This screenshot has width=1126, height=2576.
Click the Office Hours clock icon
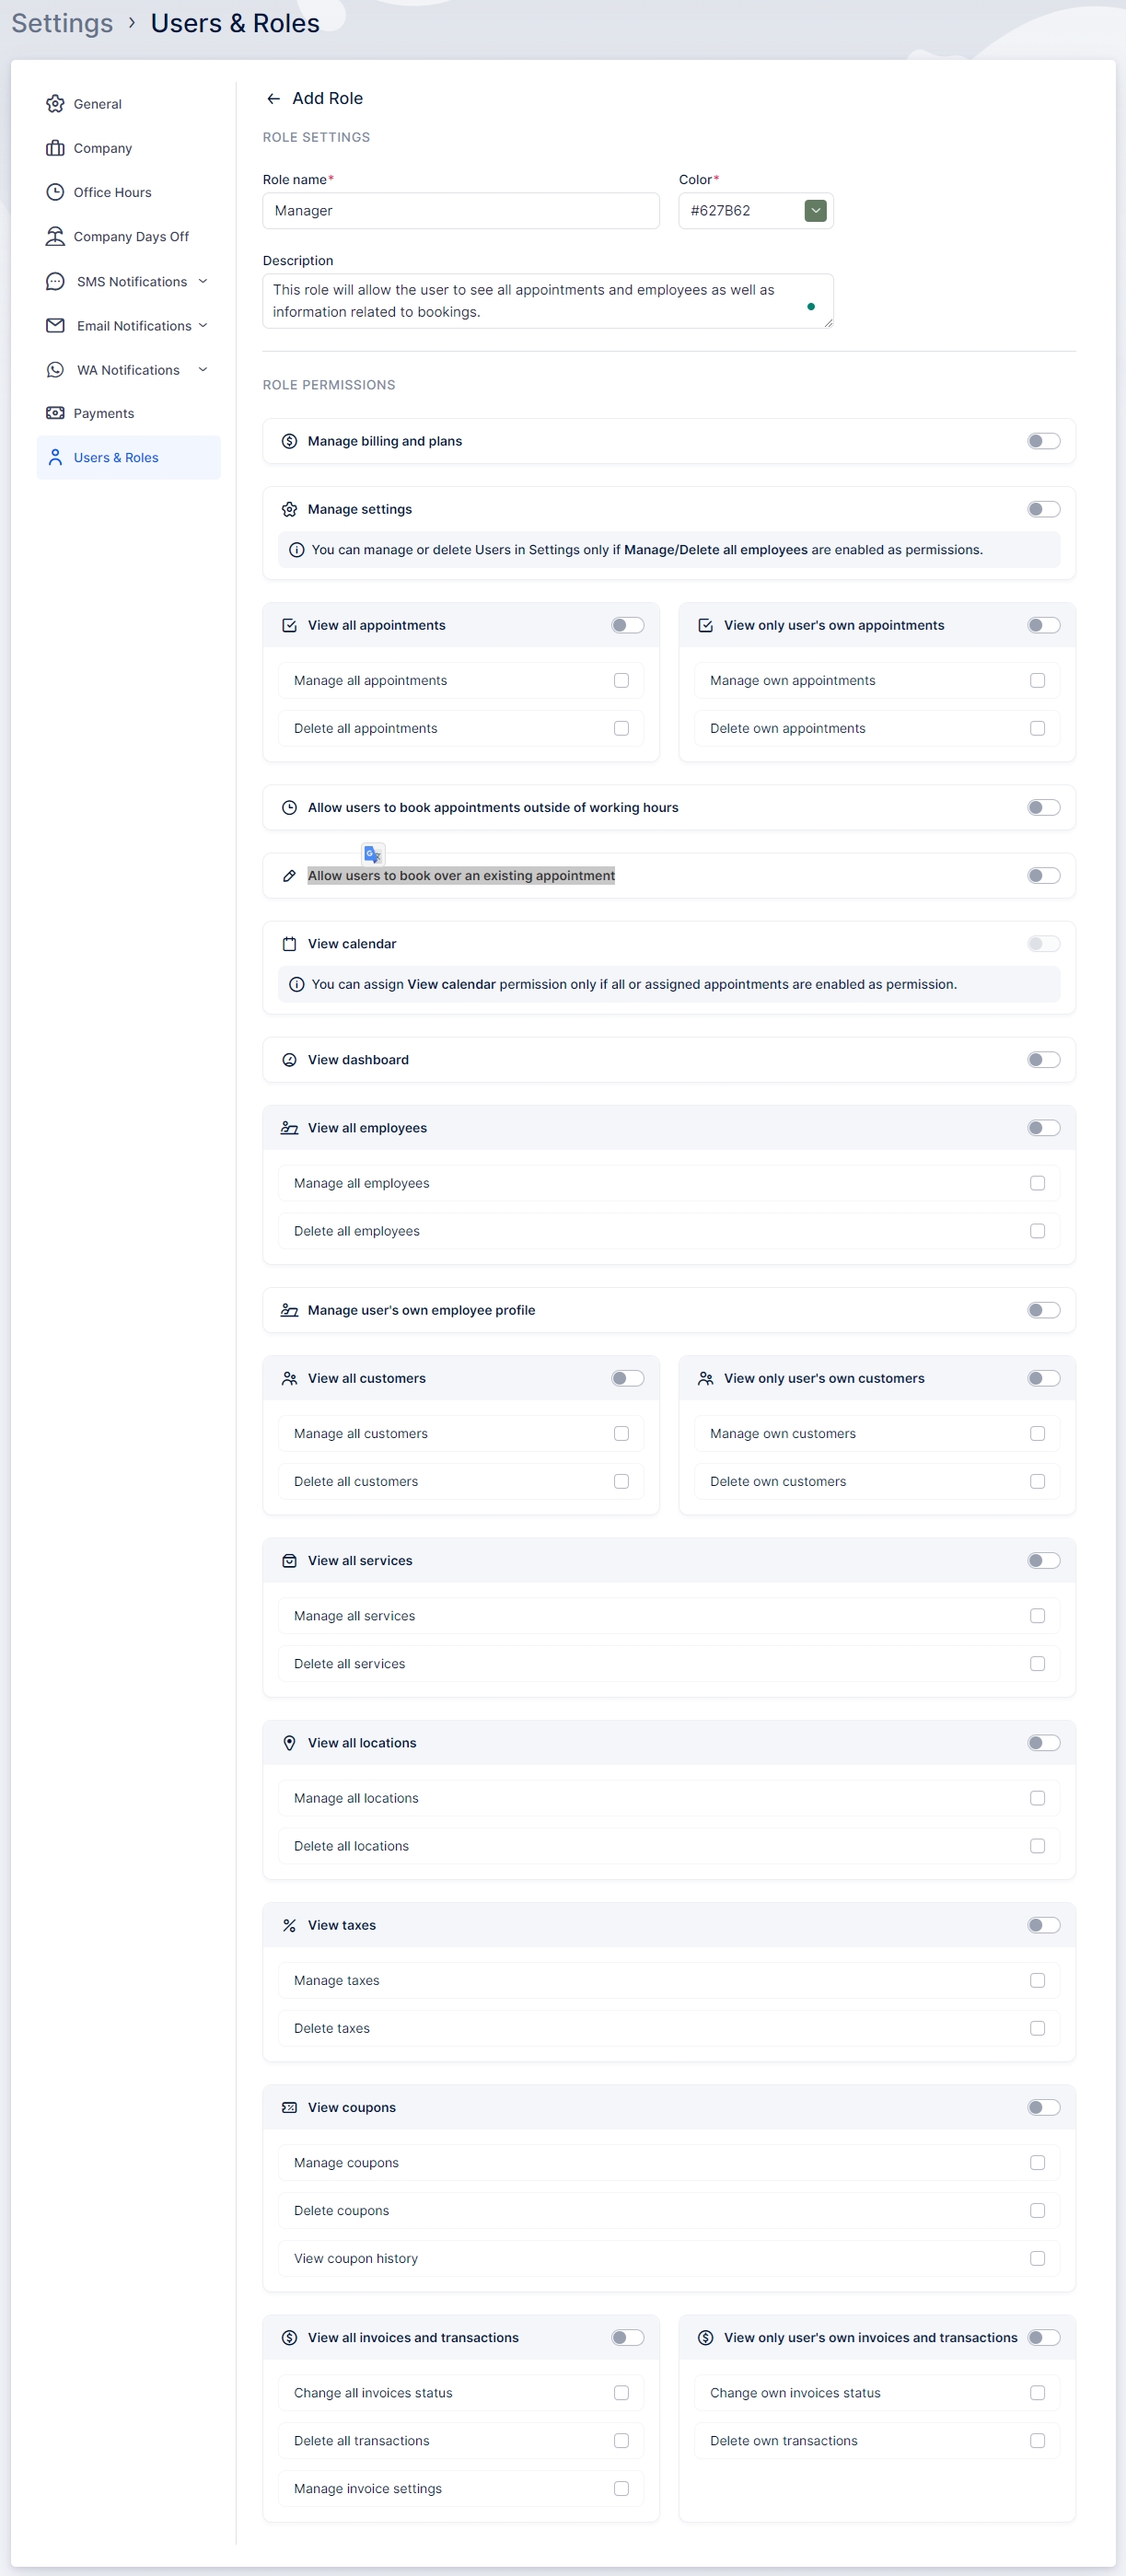pos(55,192)
